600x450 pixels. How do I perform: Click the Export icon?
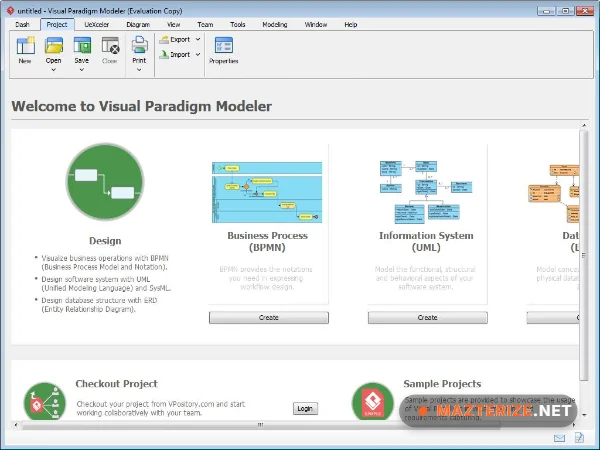click(164, 39)
